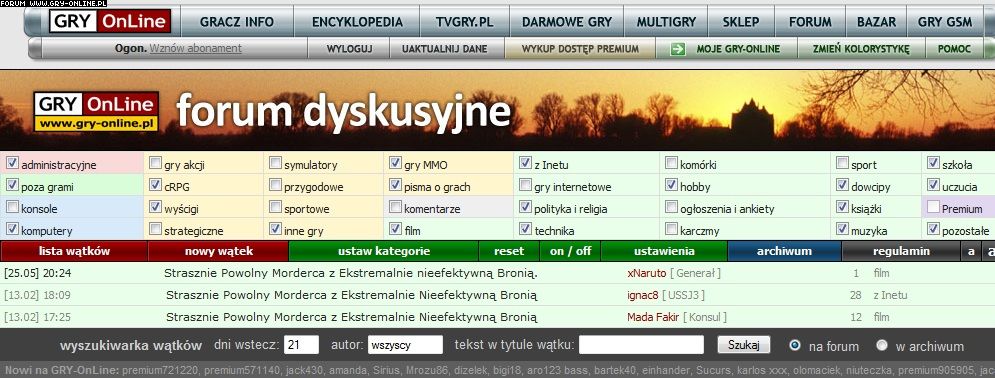Create a nowy wątek
Screen dimensions: 995x378
tap(219, 251)
